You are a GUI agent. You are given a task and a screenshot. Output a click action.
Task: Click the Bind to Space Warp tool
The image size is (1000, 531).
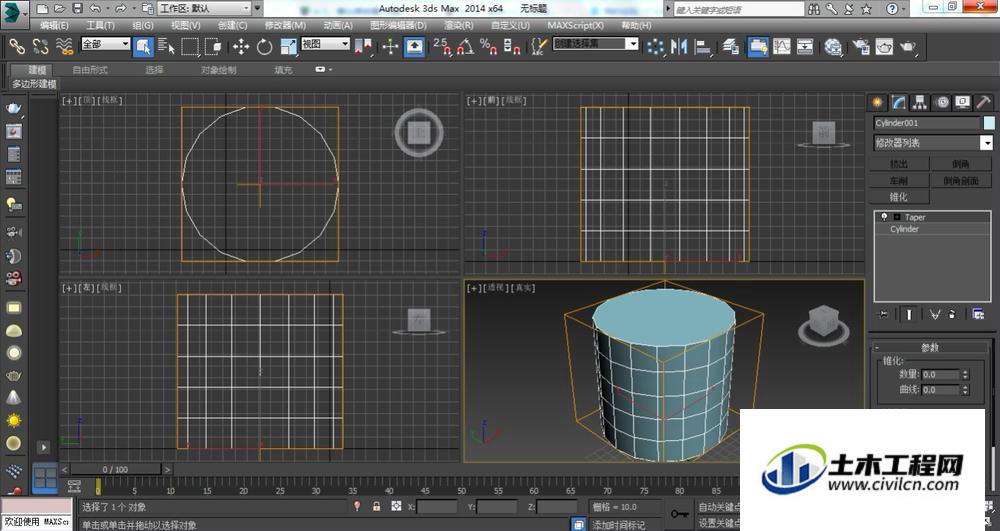tap(64, 47)
